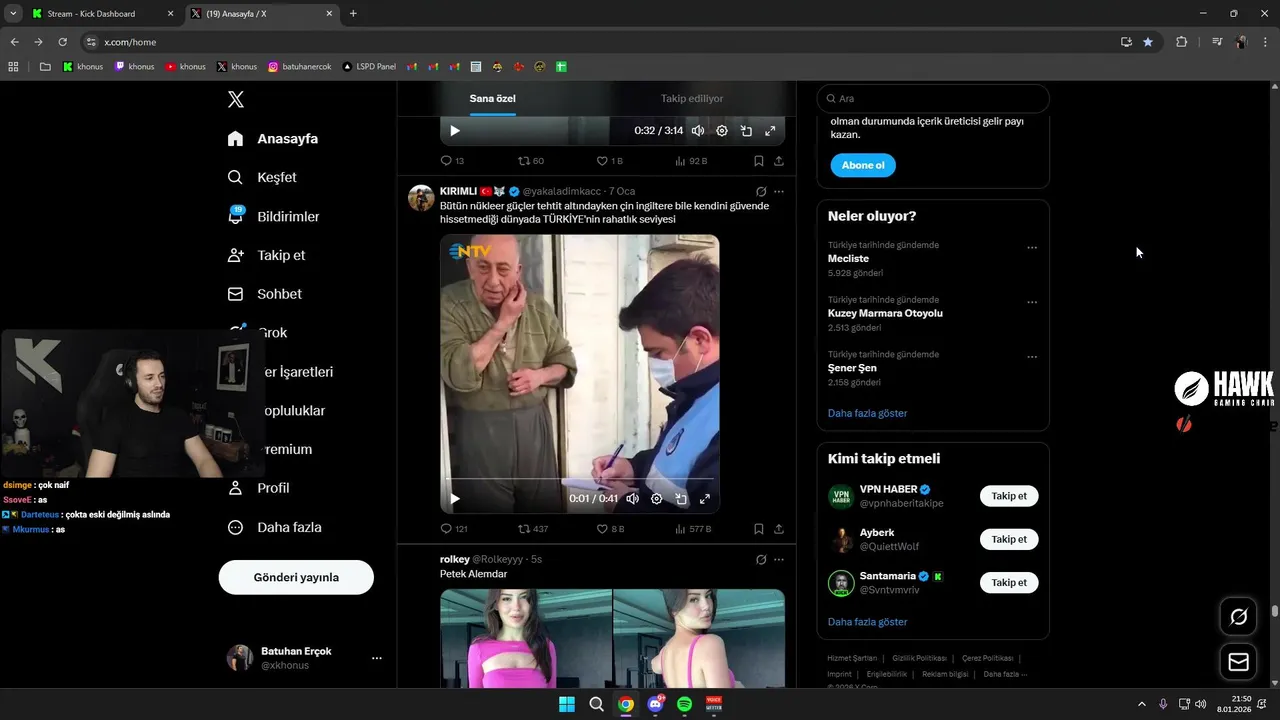The height and width of the screenshot is (720, 1280).
Task: Open Grok icon on rolkey post
Action: click(761, 560)
